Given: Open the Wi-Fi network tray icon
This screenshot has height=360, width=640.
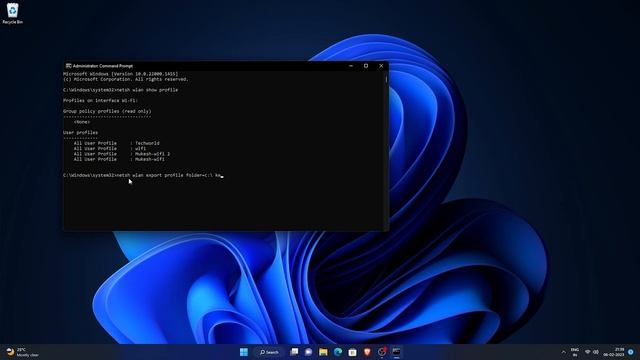Looking at the screenshot, I should pos(588,352).
